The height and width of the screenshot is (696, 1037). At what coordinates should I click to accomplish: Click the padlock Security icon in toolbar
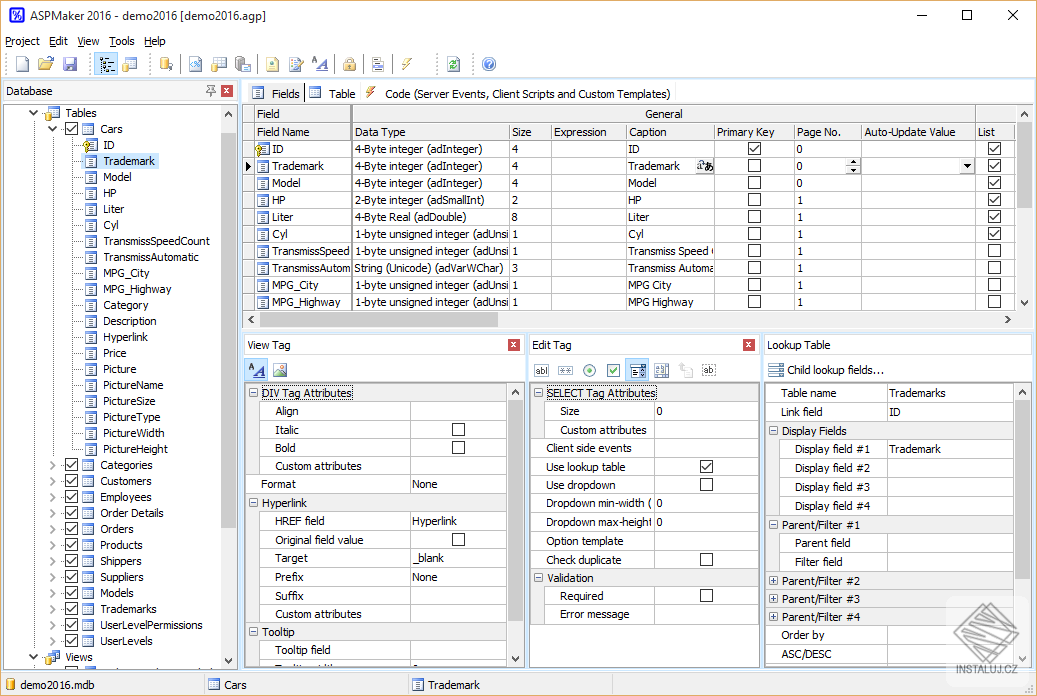coord(349,64)
